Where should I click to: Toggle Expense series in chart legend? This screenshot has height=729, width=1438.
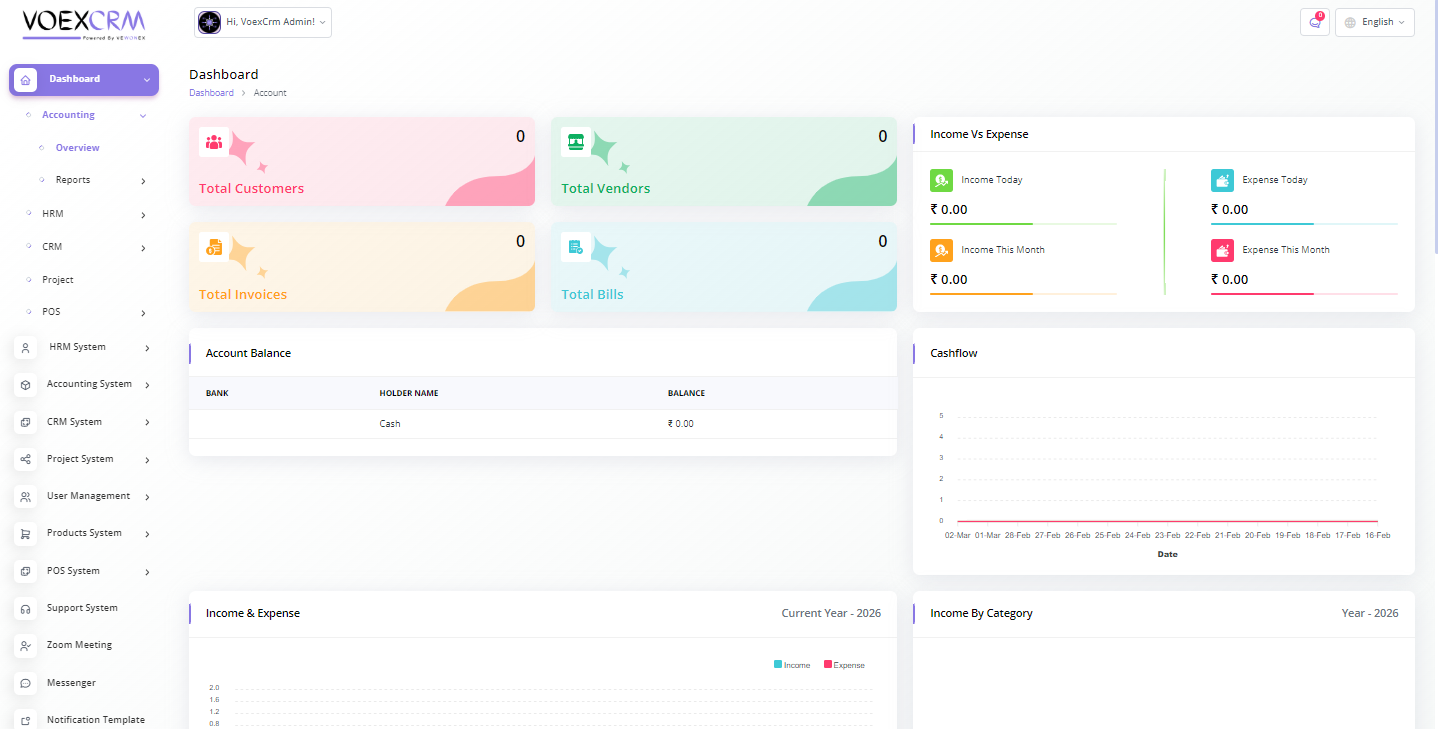tap(844, 665)
